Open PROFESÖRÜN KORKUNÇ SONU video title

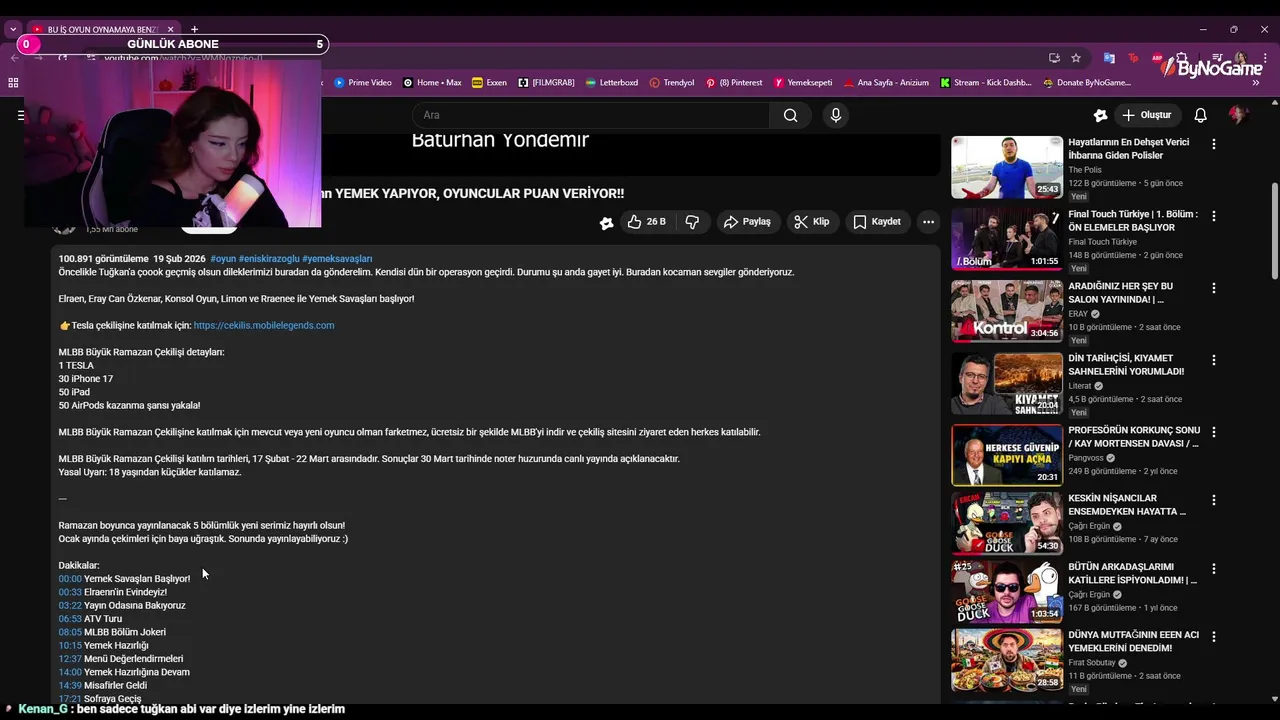pos(1134,437)
